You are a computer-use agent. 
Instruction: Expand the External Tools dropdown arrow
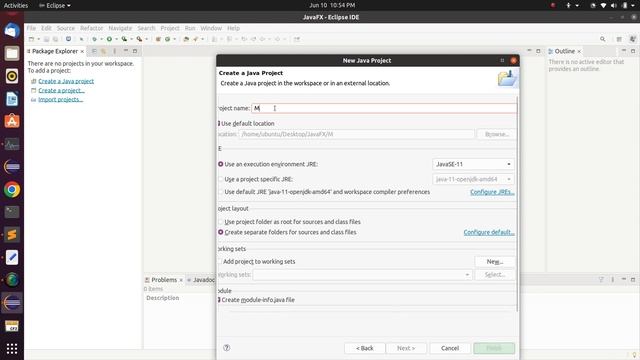[x=147, y=39]
